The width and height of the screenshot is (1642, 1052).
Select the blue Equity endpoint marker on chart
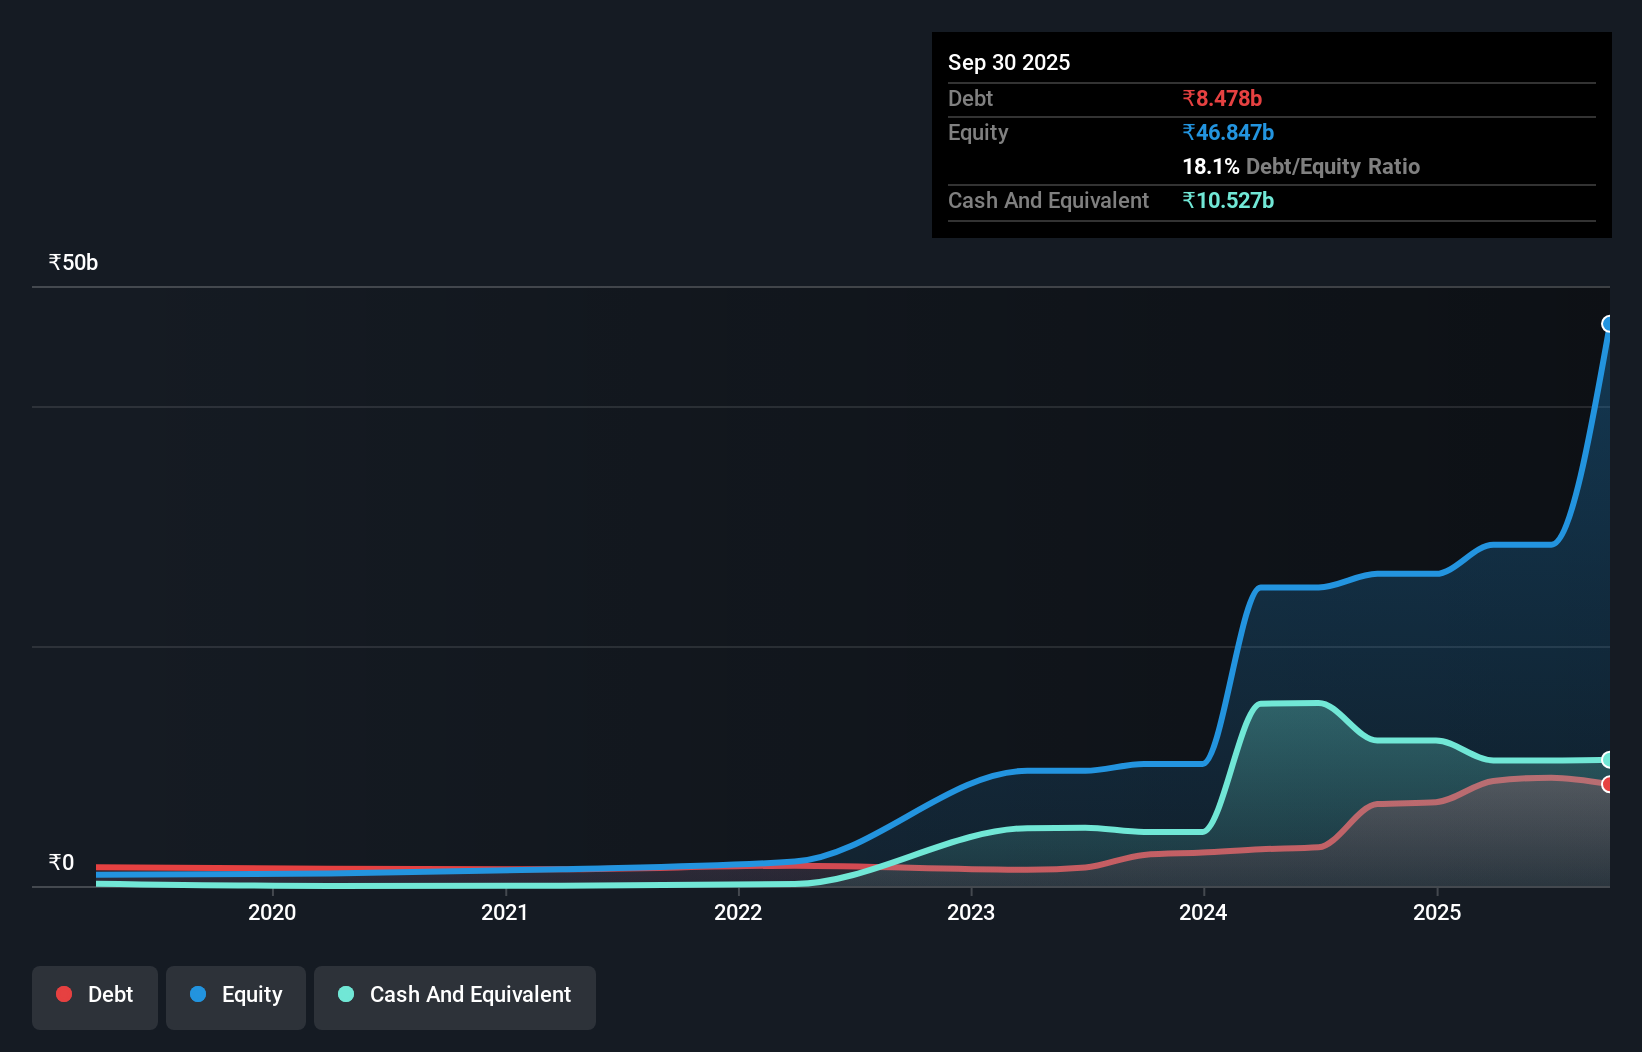1608,323
